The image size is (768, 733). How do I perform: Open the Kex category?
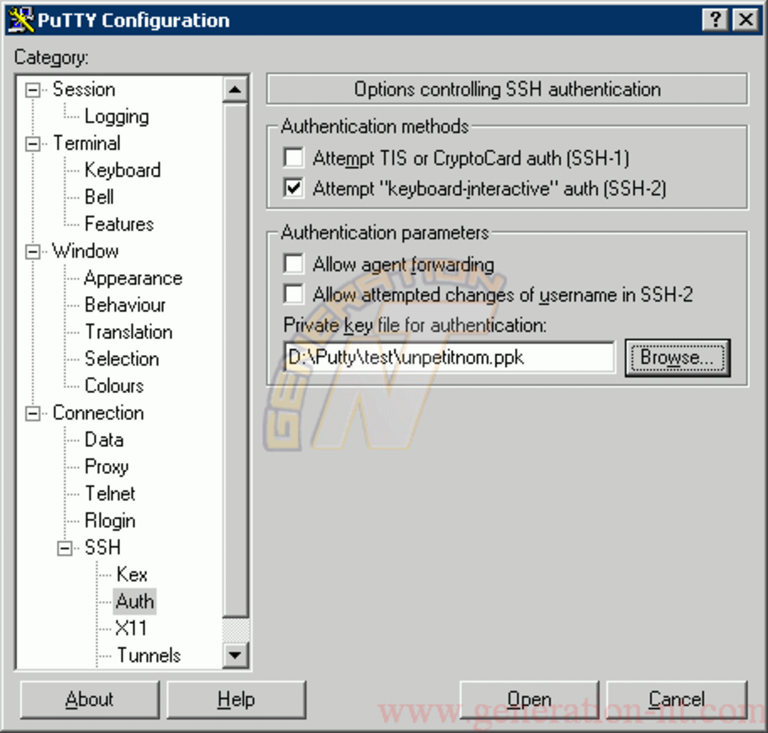click(132, 574)
